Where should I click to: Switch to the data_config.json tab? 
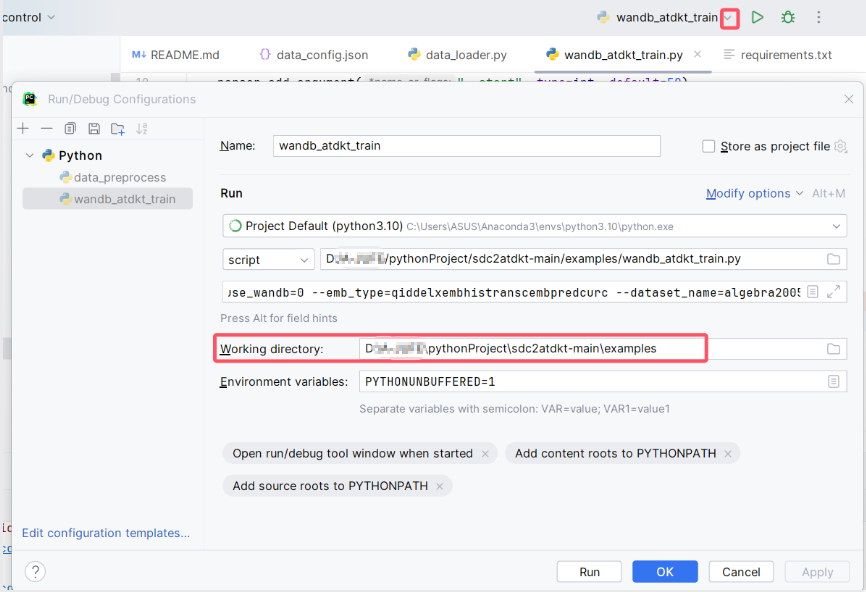click(314, 55)
